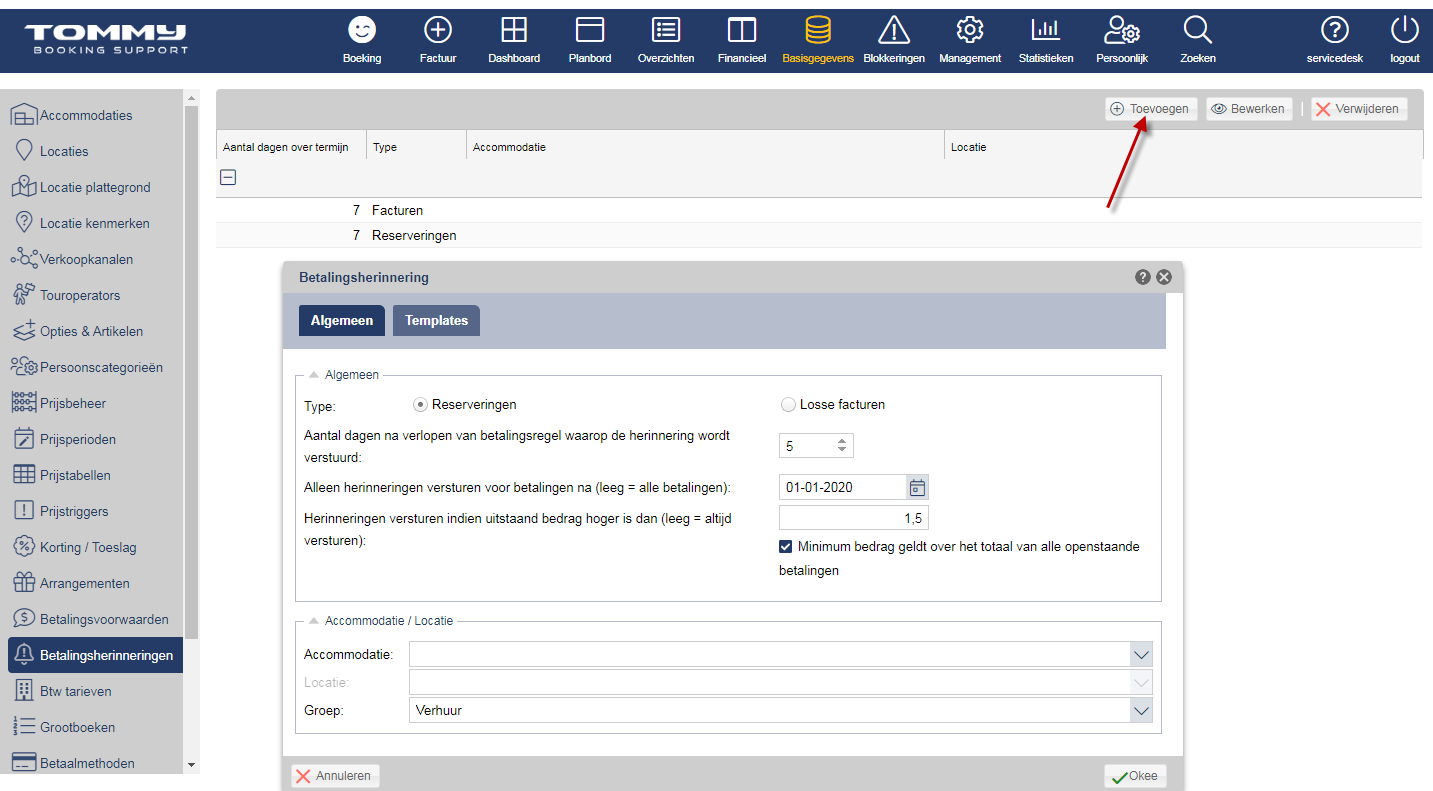
Task: Switch to the Algemeen tab
Action: click(x=342, y=320)
